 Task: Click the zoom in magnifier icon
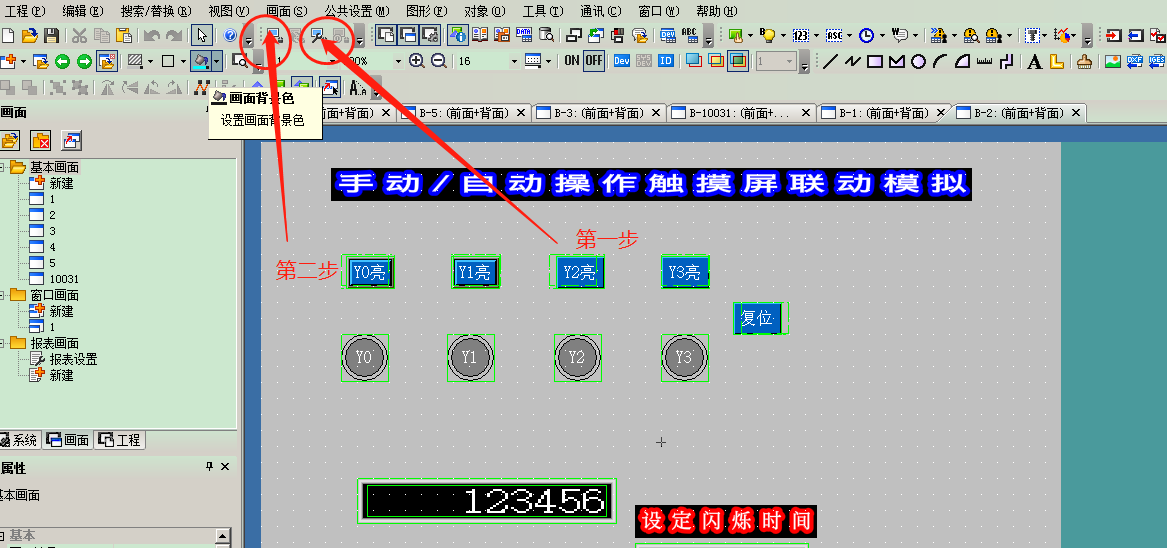coord(417,61)
